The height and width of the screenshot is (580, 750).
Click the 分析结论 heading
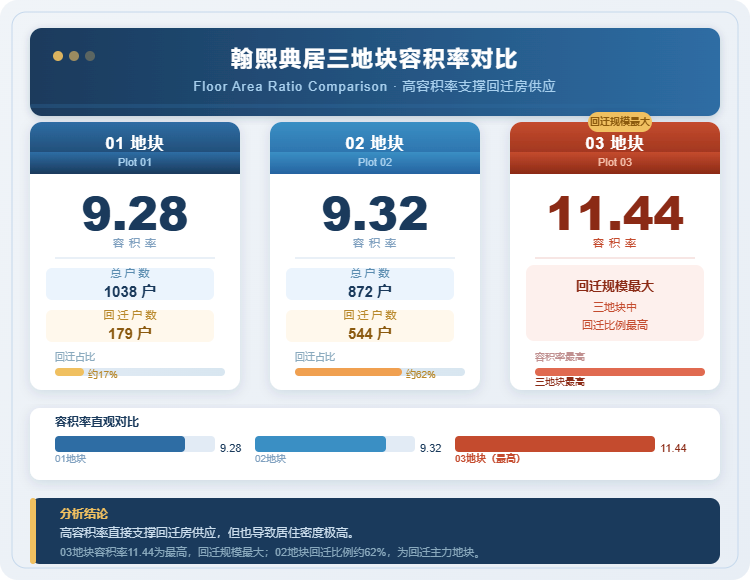click(x=84, y=514)
